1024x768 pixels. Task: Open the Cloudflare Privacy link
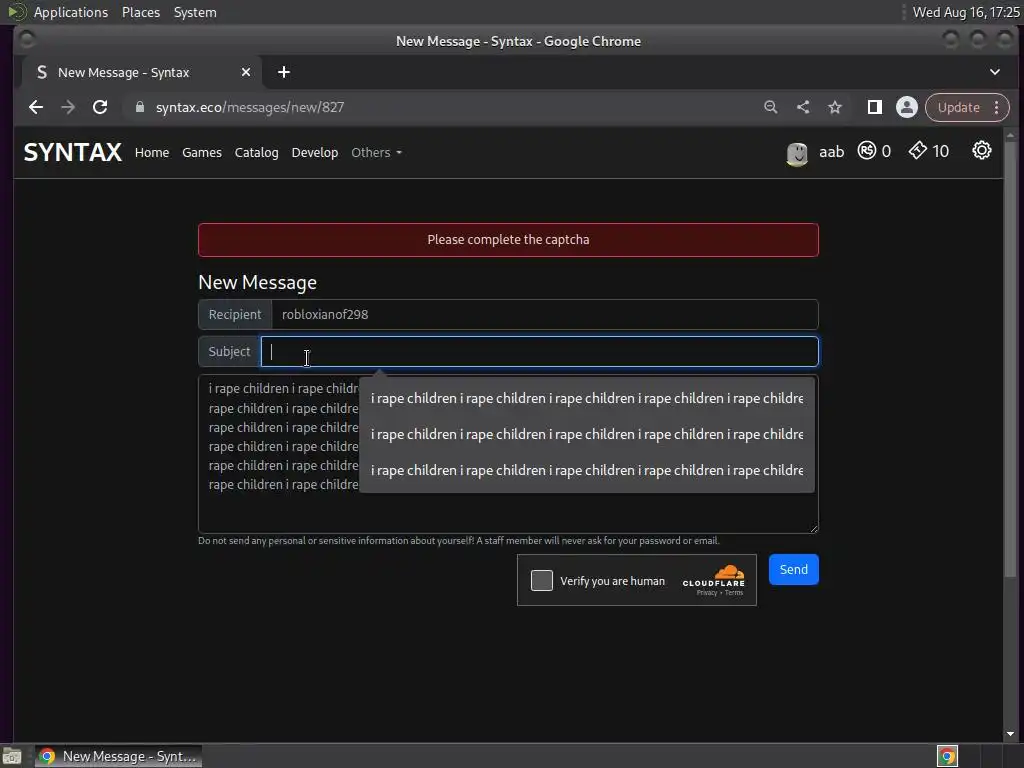[x=707, y=593]
